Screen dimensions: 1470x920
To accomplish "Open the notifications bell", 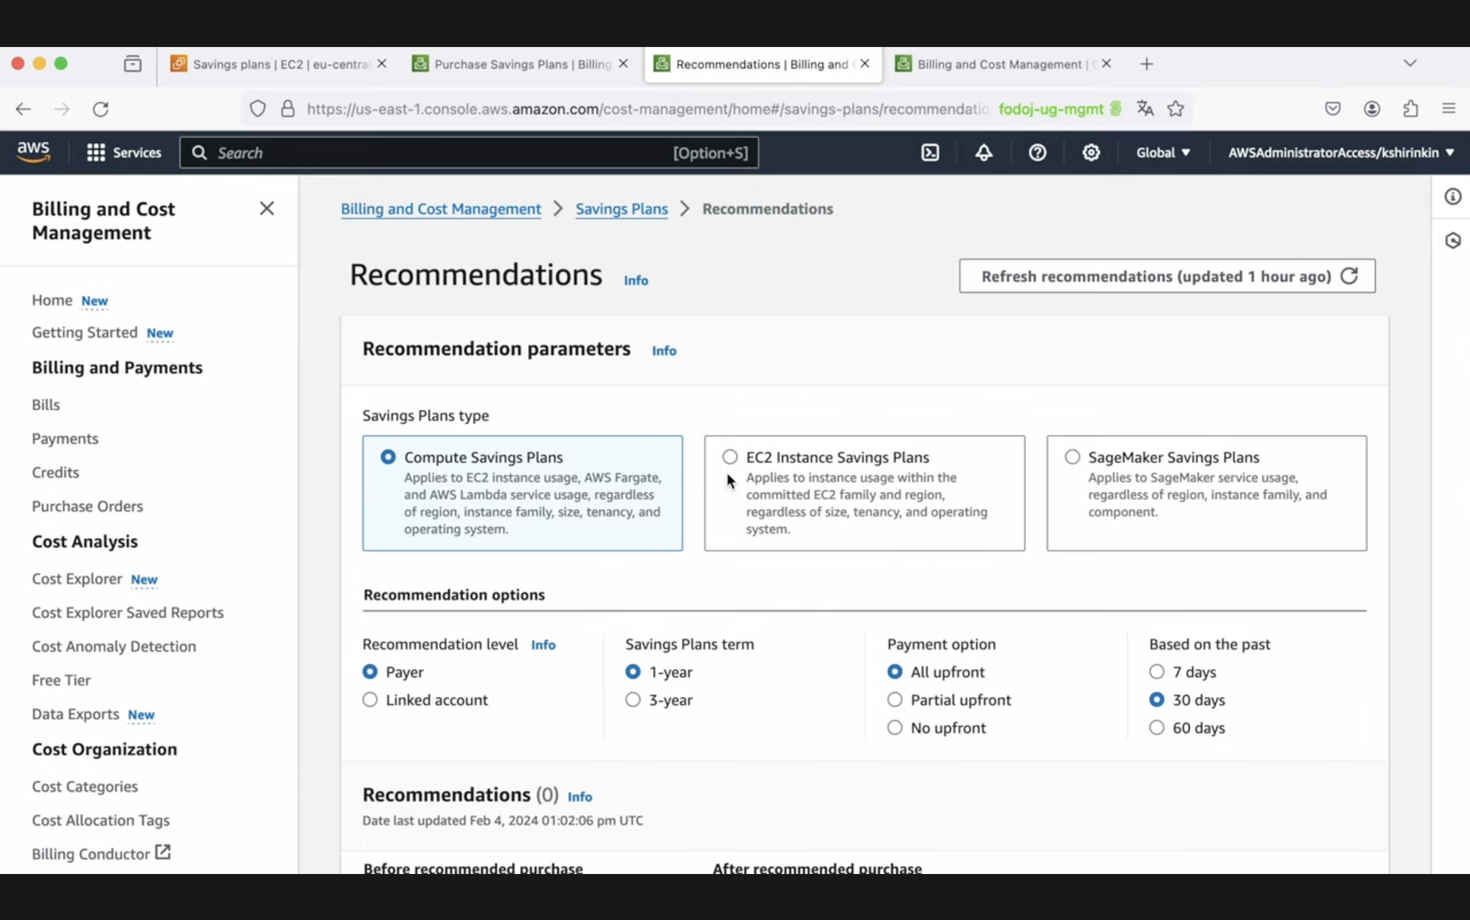I will pyautogui.click(x=984, y=153).
